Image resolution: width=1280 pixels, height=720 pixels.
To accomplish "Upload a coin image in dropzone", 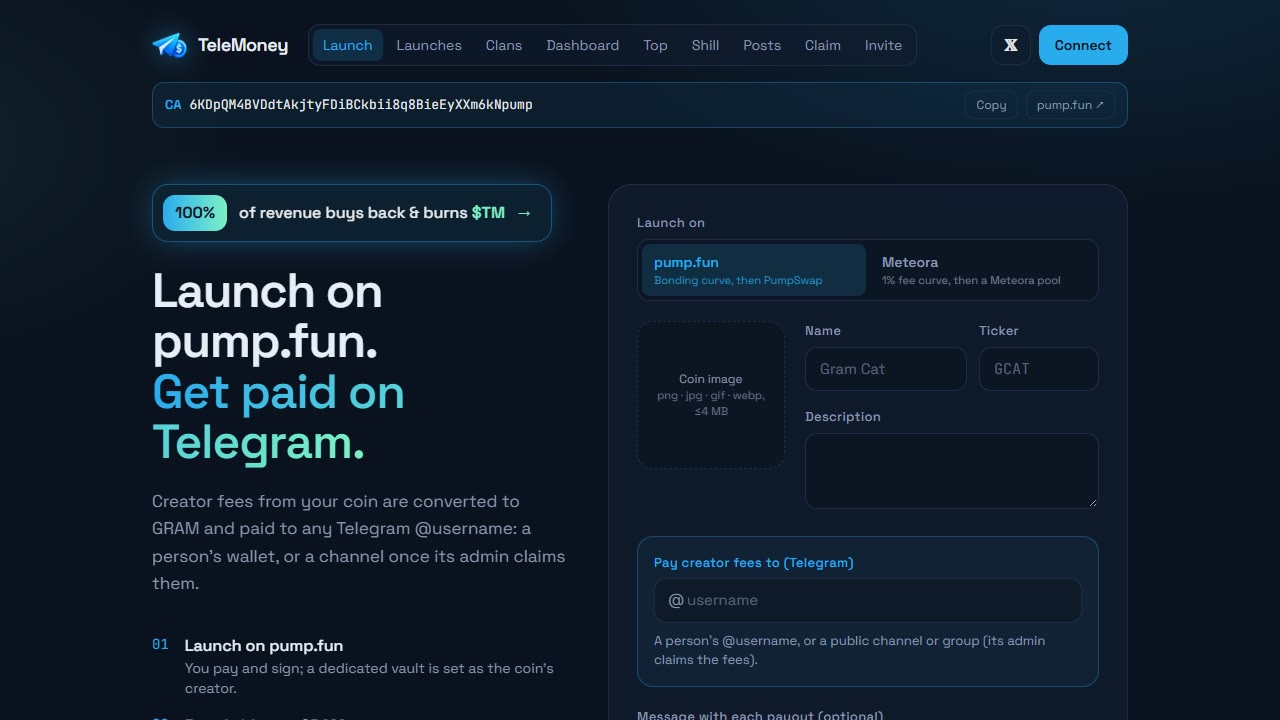I will pos(711,395).
